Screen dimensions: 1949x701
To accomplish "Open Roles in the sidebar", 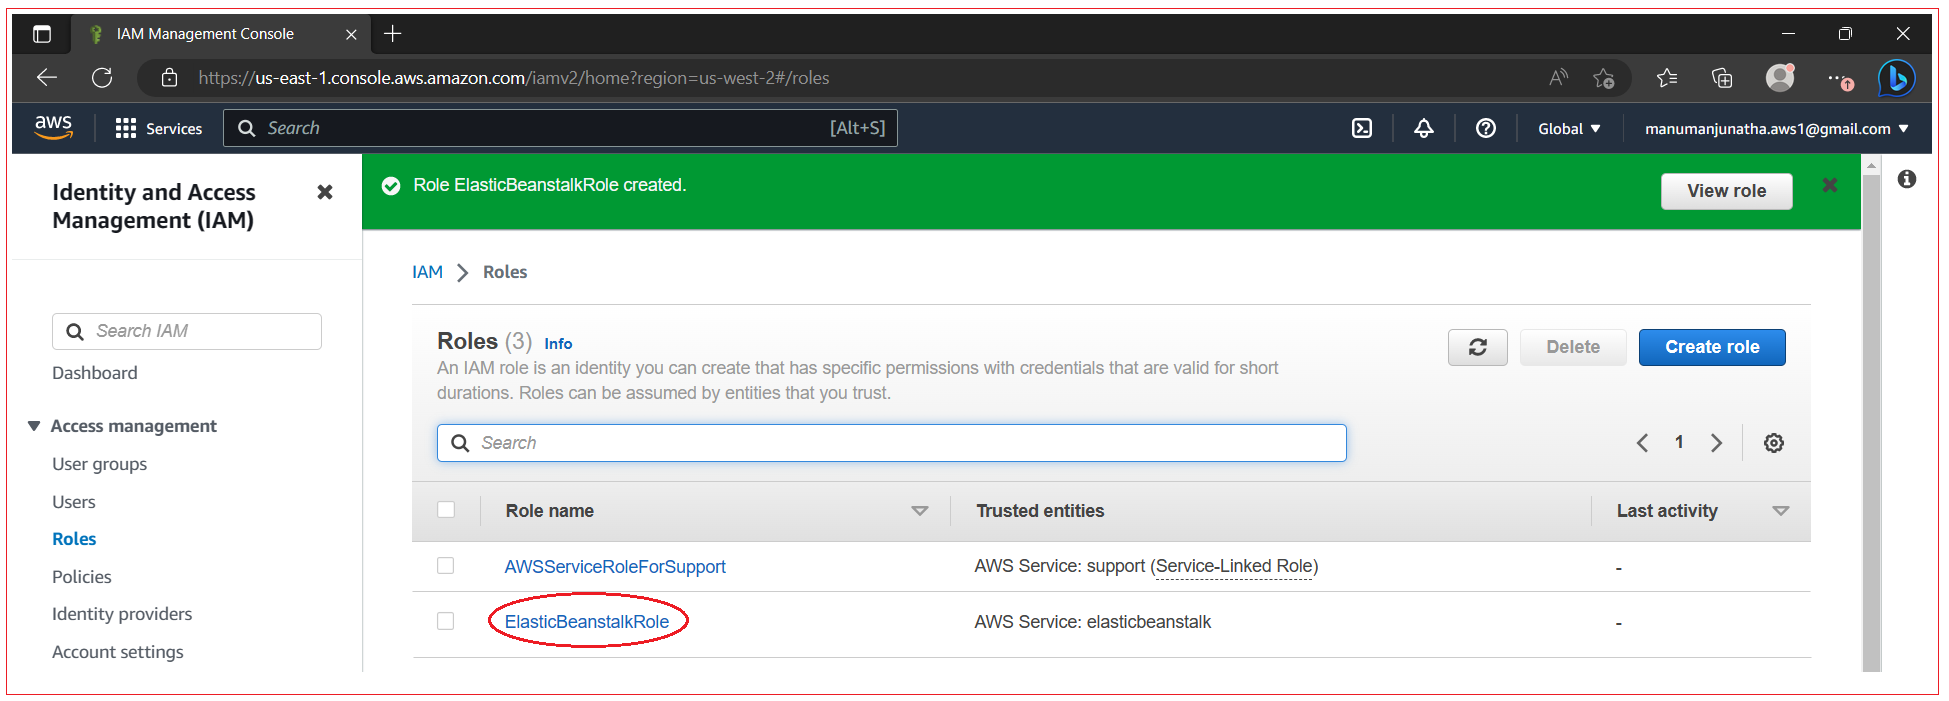I will [x=74, y=539].
